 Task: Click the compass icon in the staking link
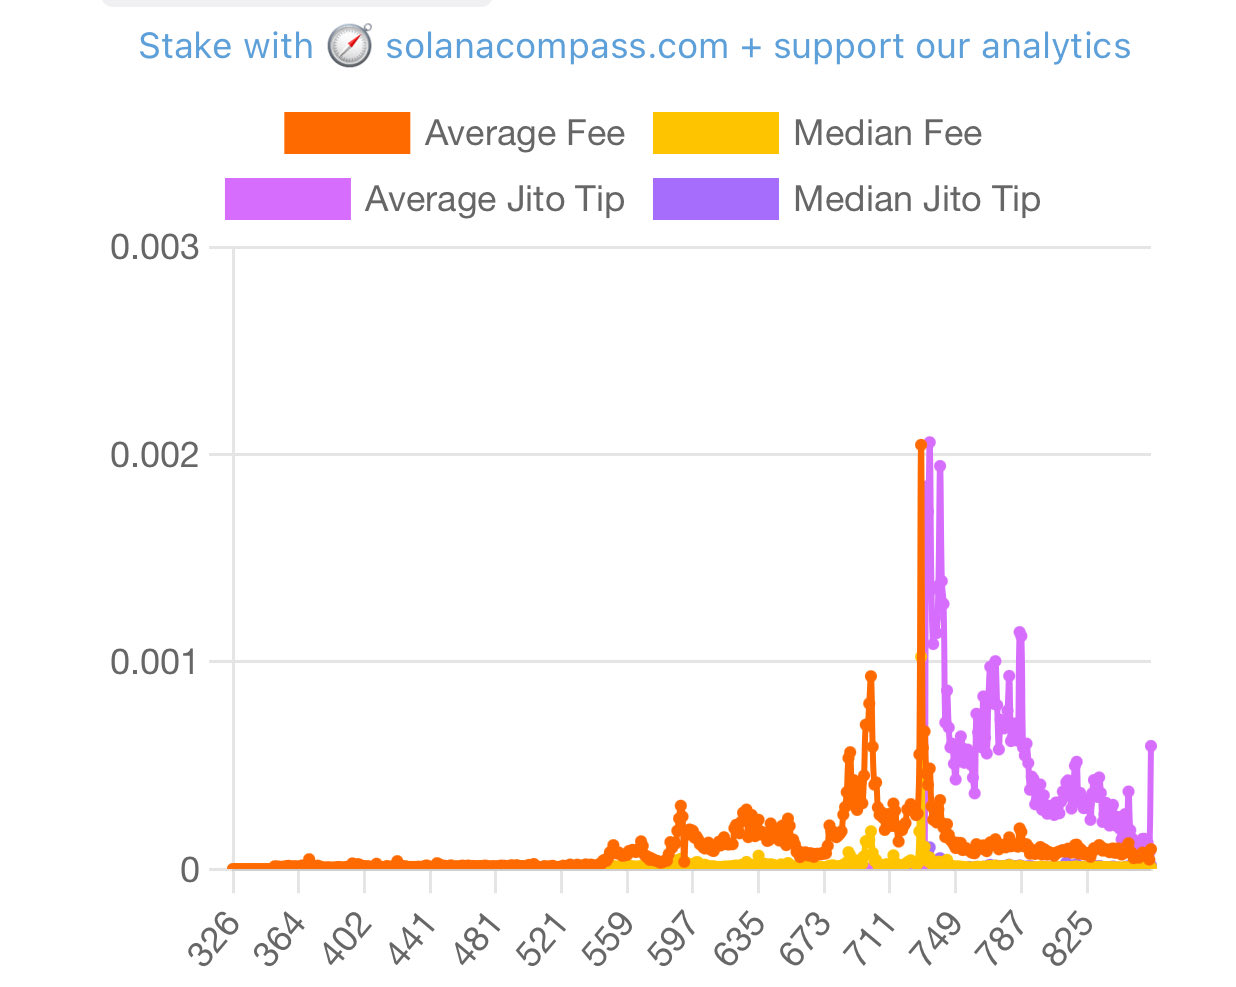[x=350, y=46]
